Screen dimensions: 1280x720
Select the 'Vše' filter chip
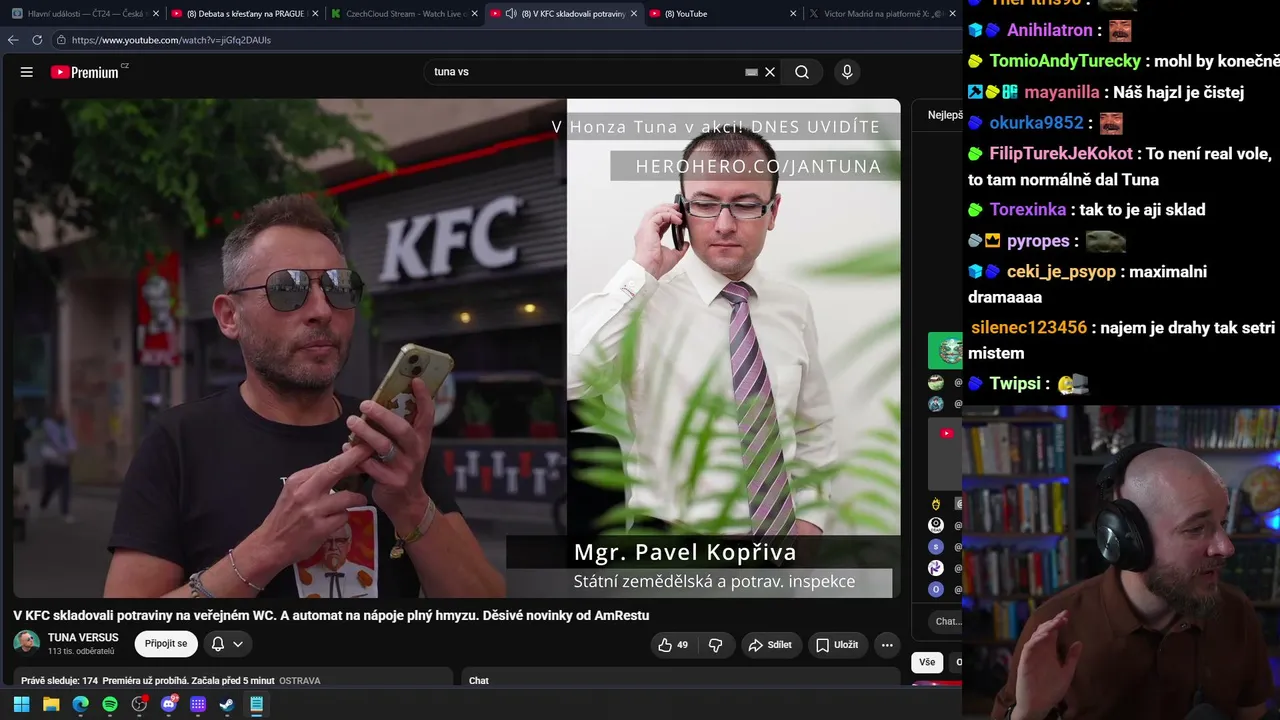(x=927, y=662)
